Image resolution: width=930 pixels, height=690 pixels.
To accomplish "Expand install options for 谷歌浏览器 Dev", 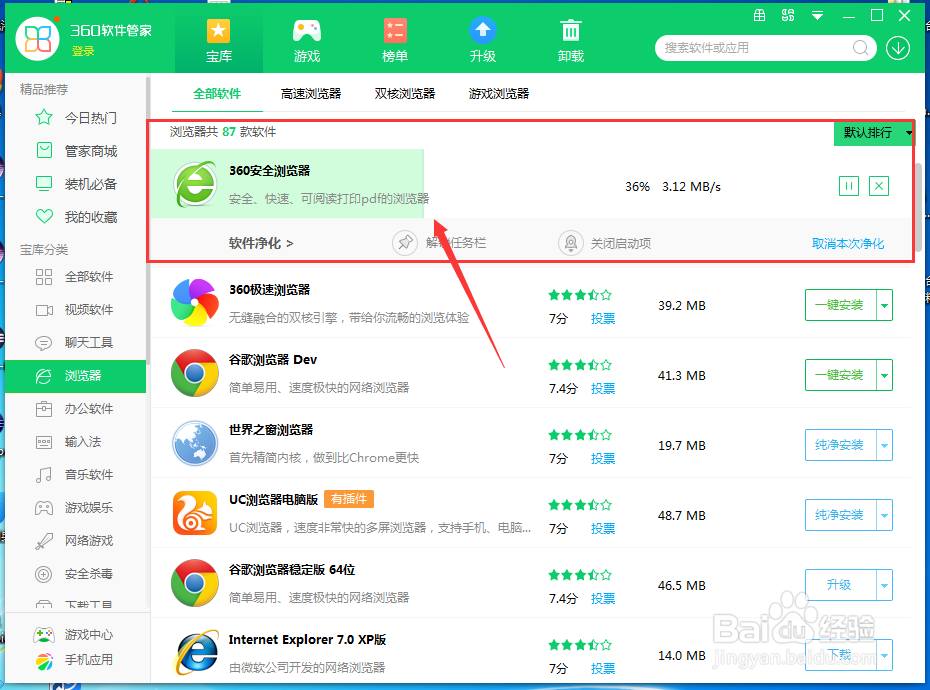I will pos(884,376).
